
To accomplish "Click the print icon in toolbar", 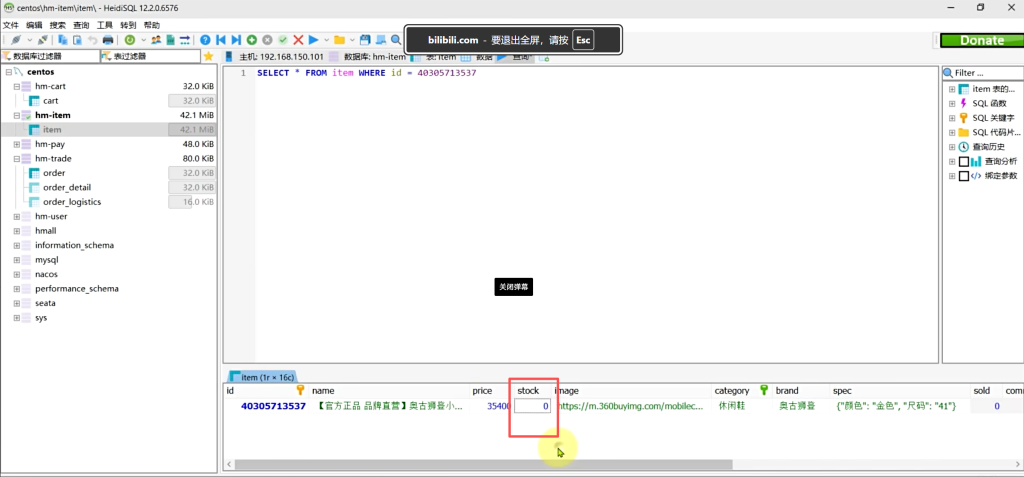I will 107,40.
